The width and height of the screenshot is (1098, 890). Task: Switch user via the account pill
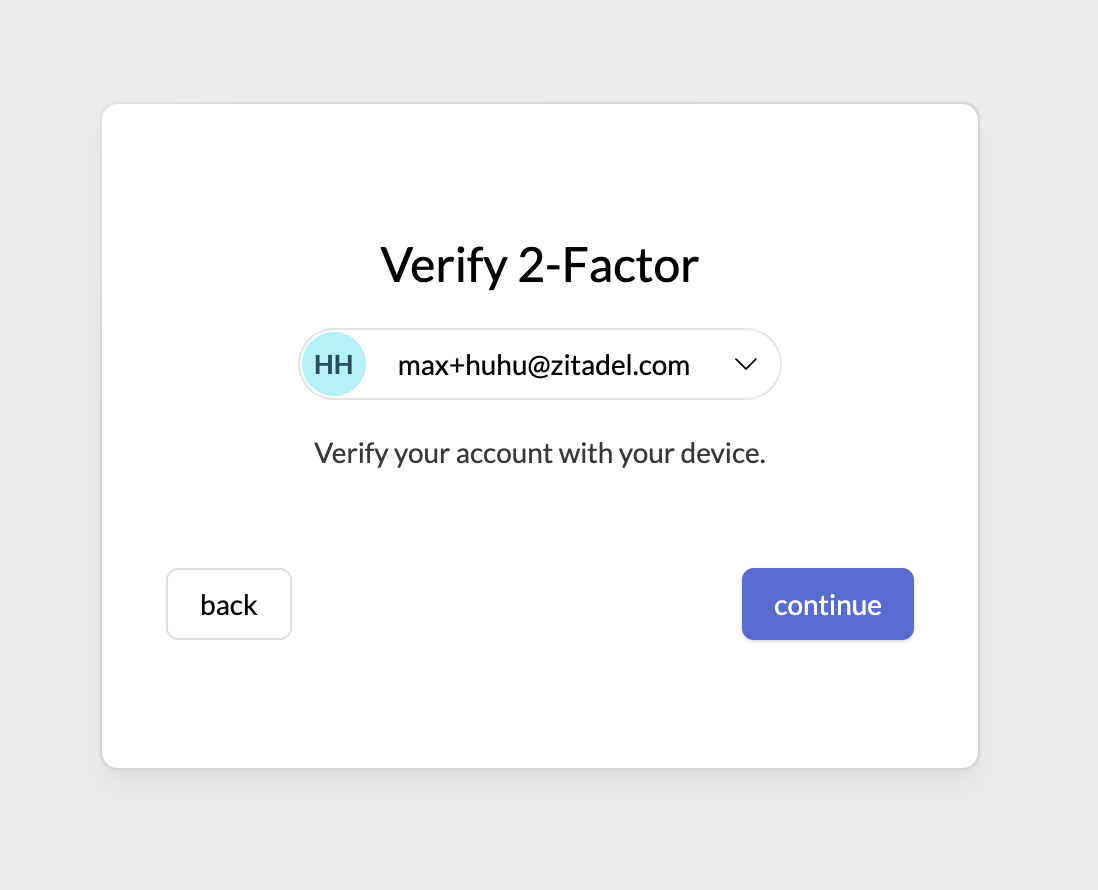click(540, 364)
